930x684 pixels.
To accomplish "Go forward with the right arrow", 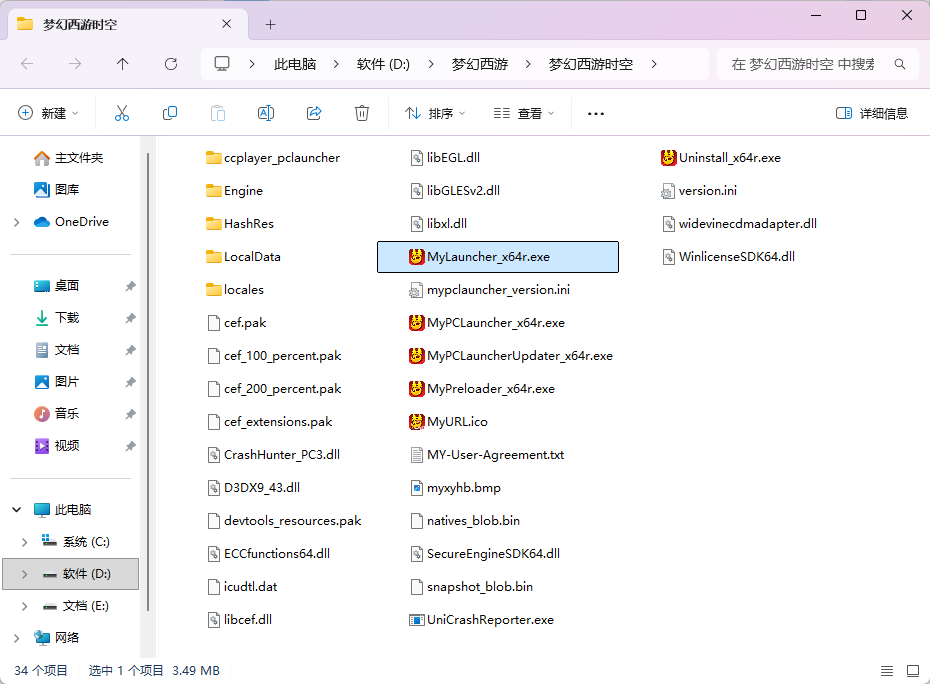I will tap(75, 63).
